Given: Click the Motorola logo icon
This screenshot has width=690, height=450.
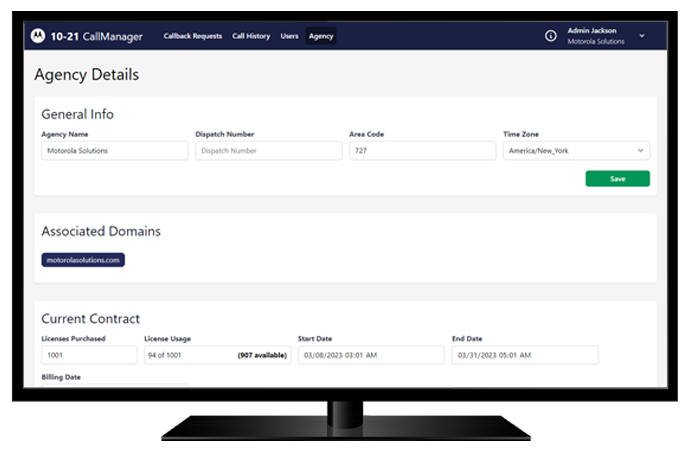Looking at the screenshot, I should coord(38,36).
